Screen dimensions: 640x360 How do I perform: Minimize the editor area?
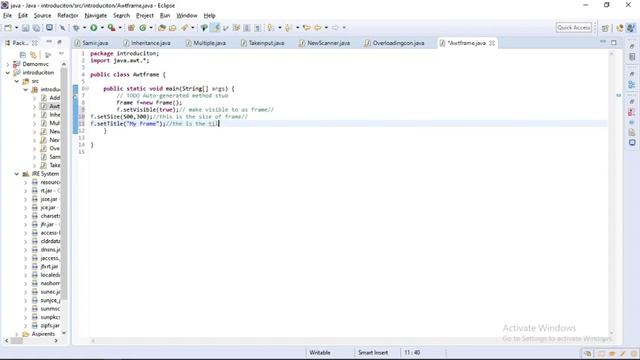coord(603,42)
